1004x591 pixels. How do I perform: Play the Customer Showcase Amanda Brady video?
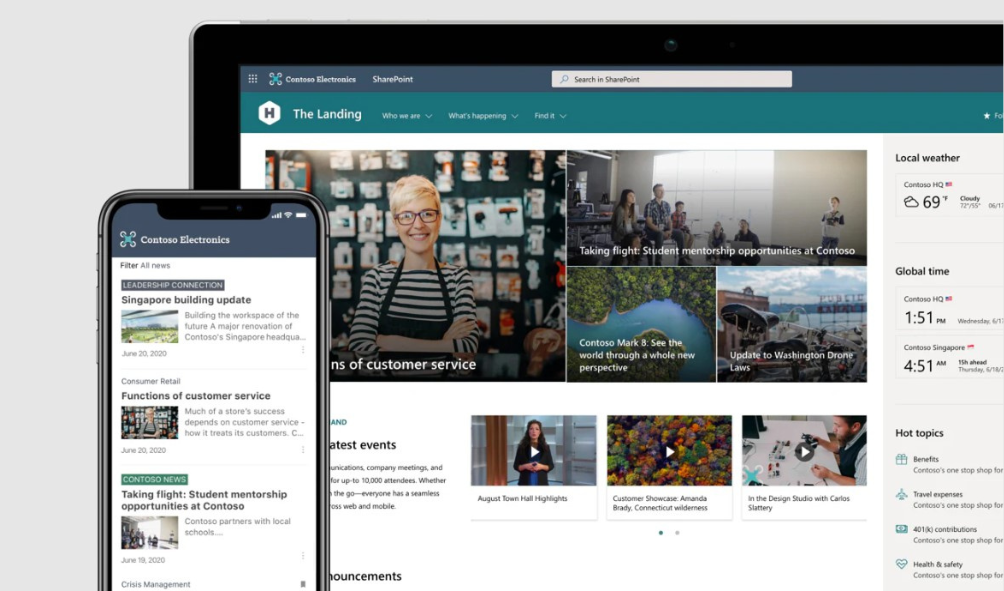tap(669, 452)
